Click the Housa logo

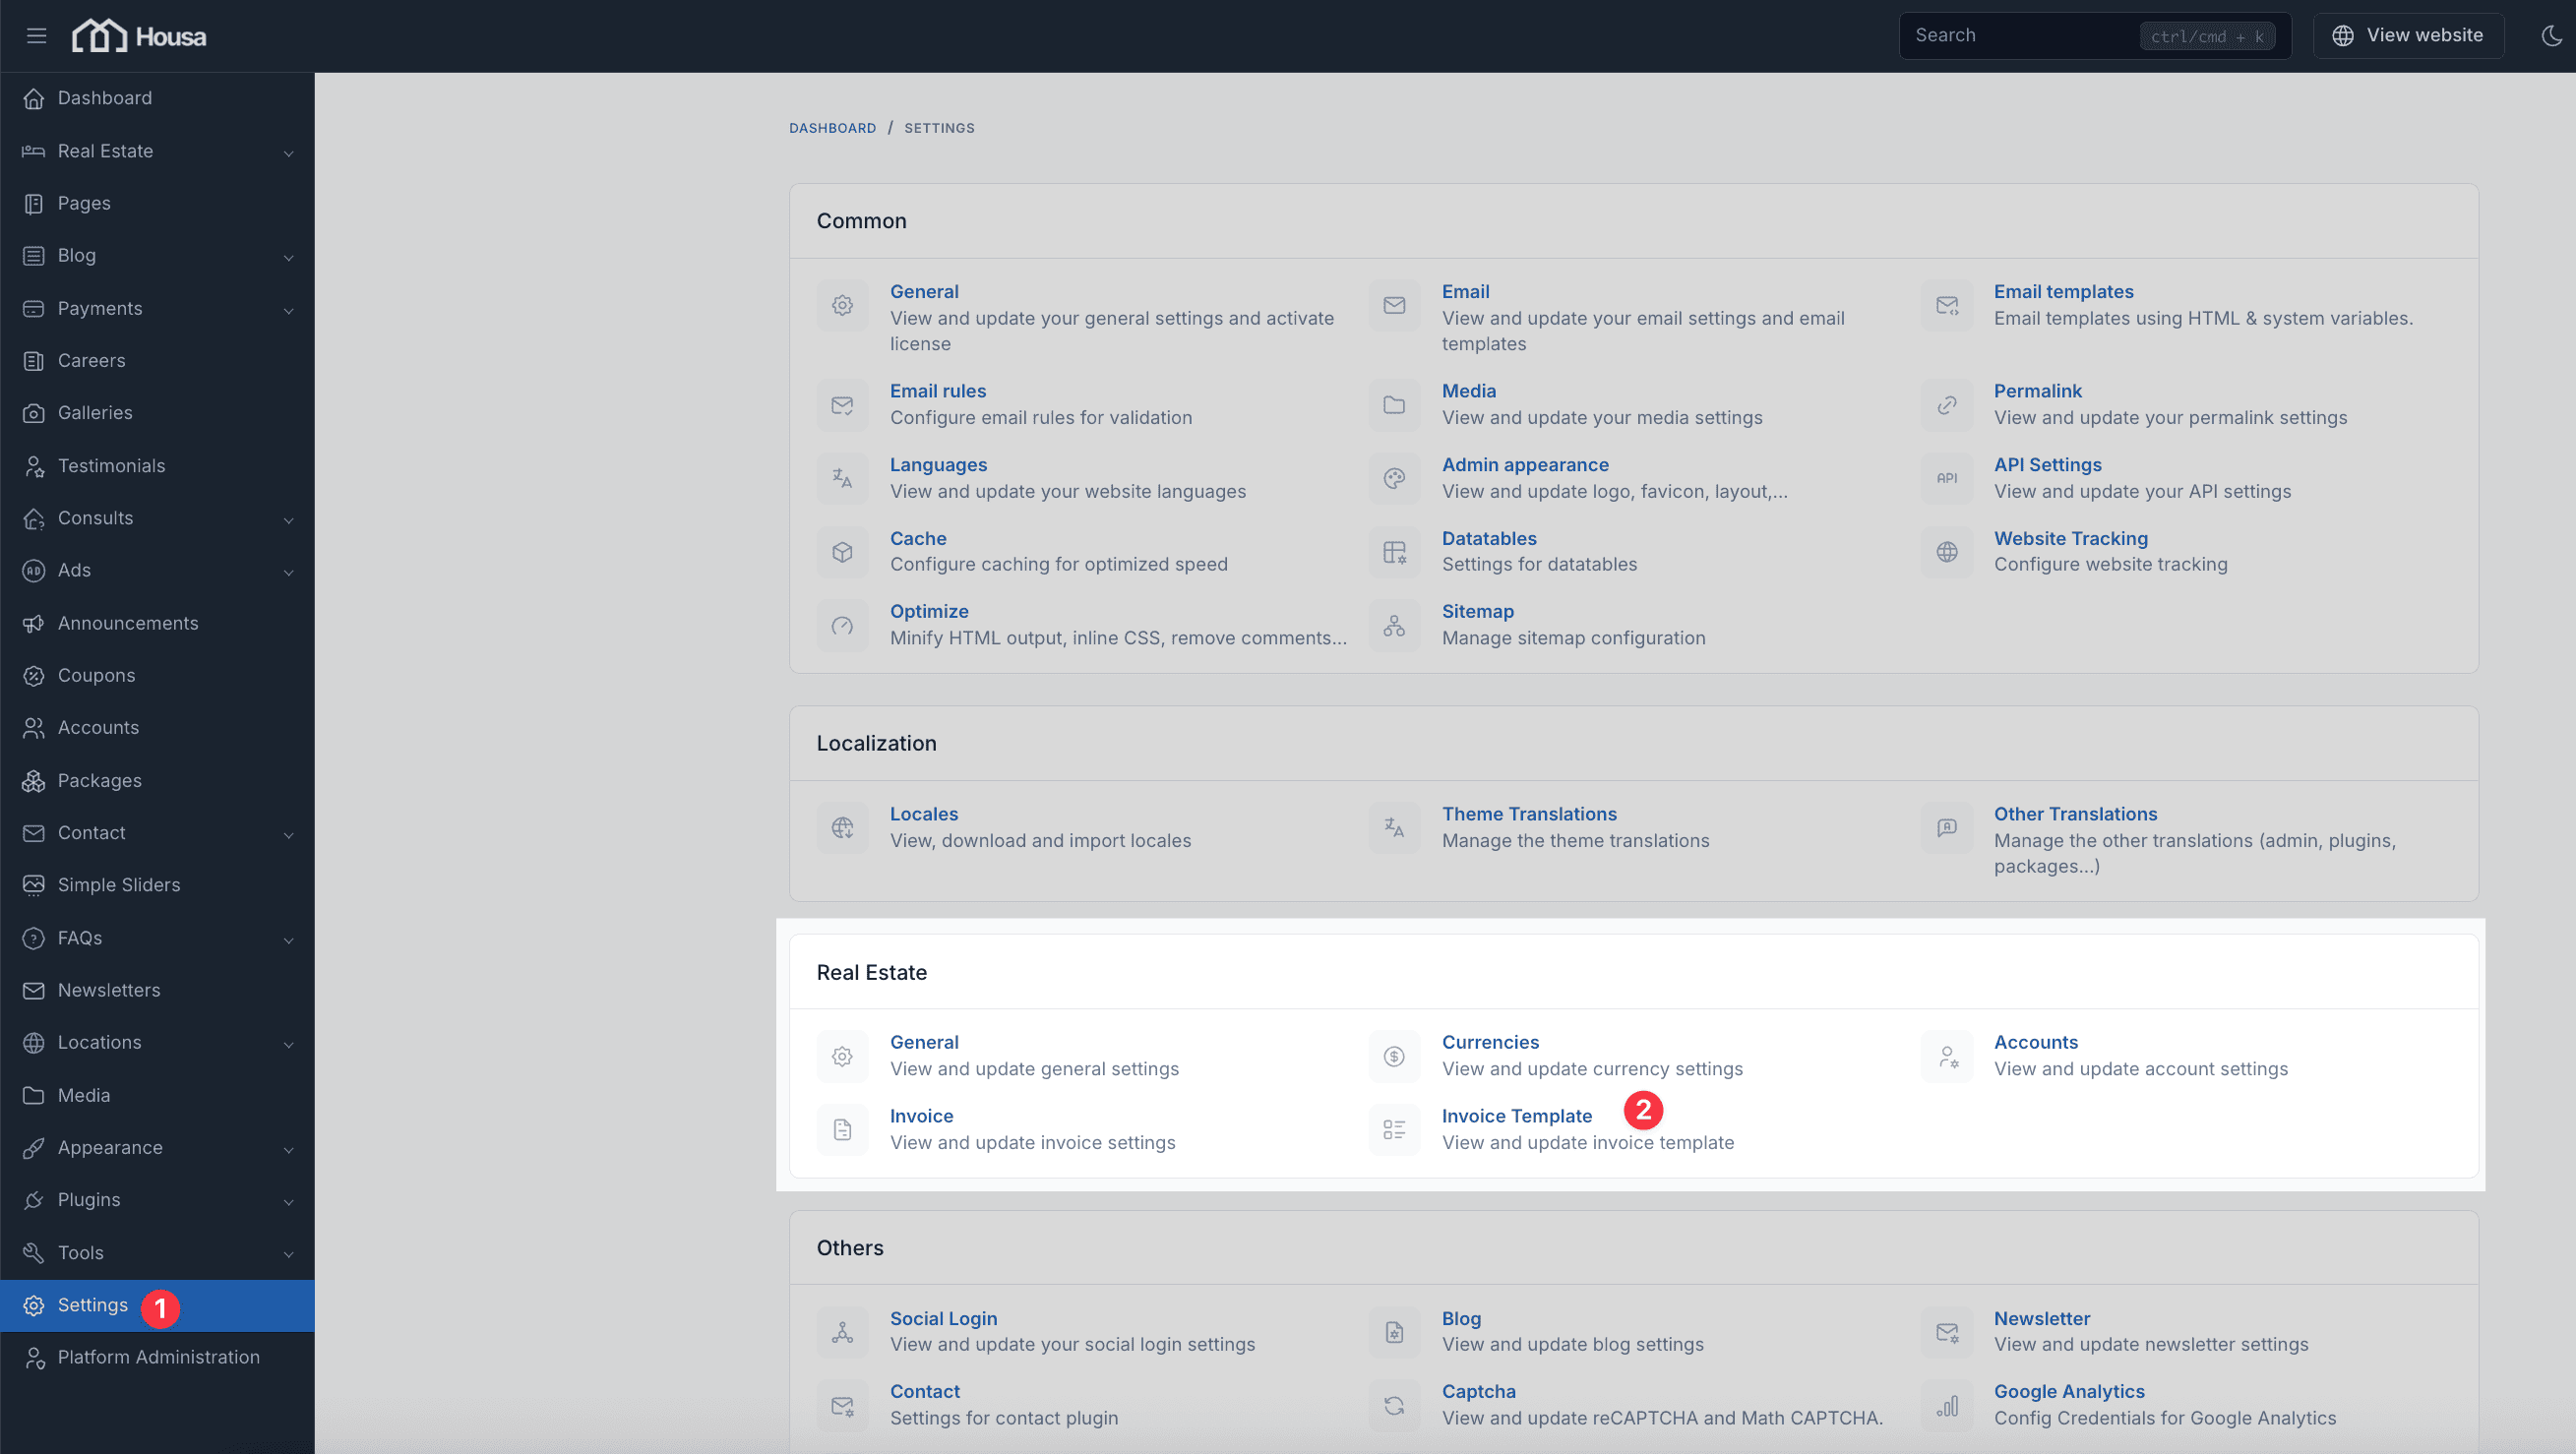point(140,36)
